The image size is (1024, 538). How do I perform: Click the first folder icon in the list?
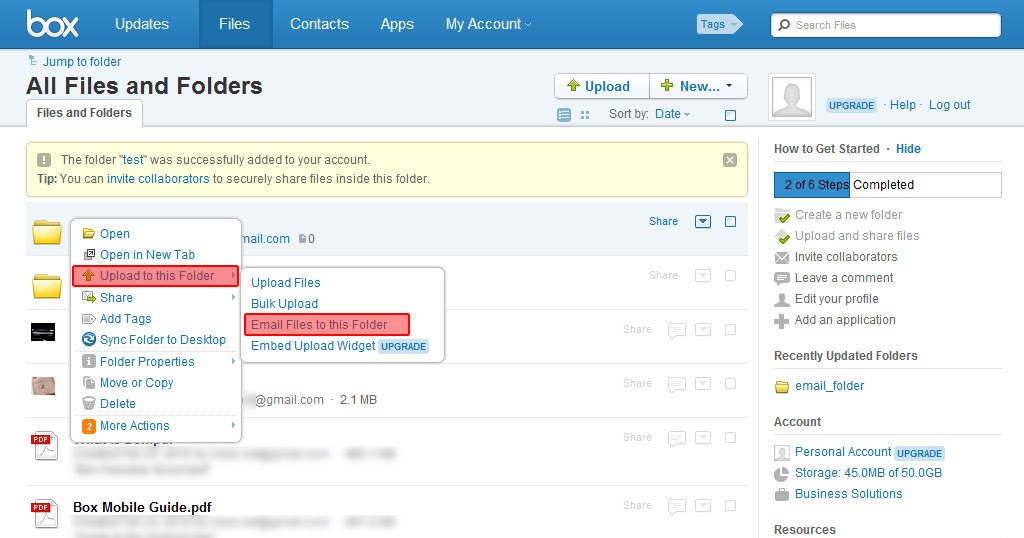47,232
